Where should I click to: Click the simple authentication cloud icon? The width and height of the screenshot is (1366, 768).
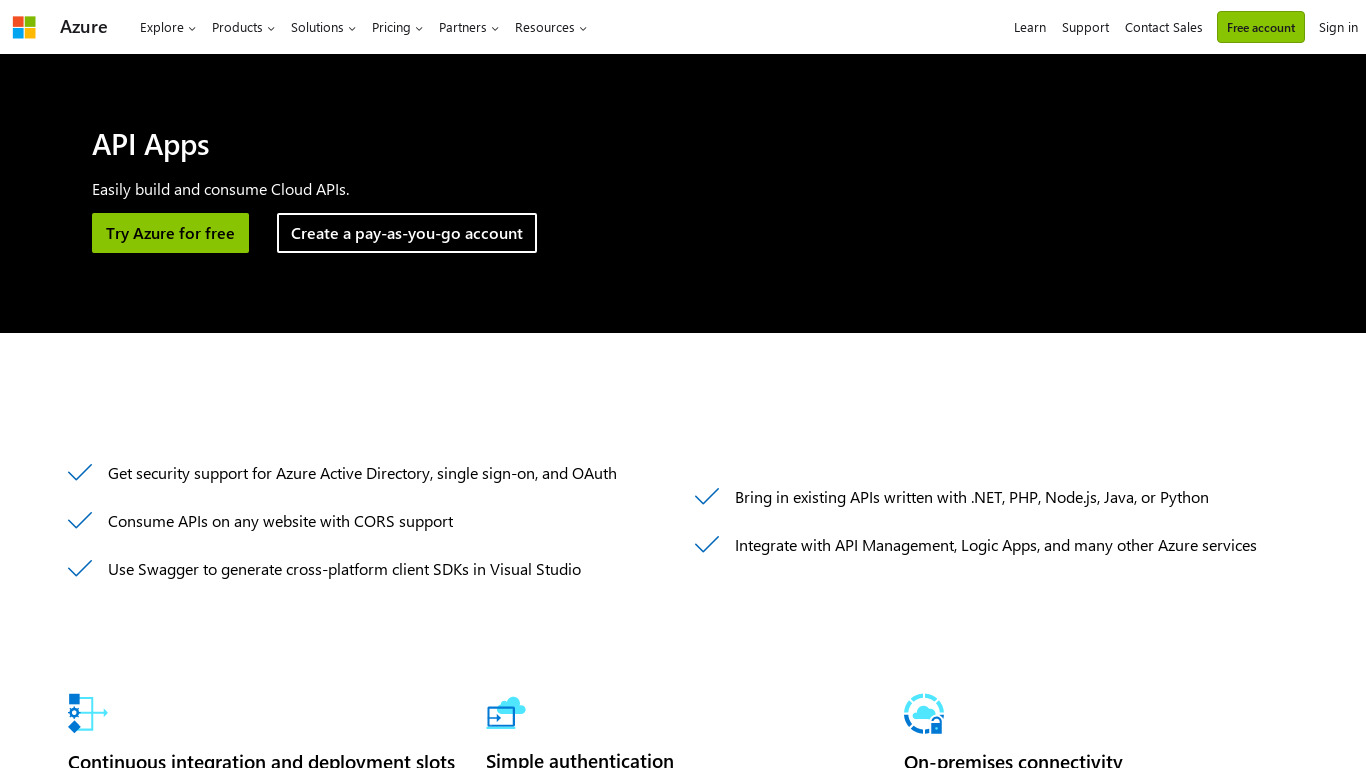click(x=506, y=713)
